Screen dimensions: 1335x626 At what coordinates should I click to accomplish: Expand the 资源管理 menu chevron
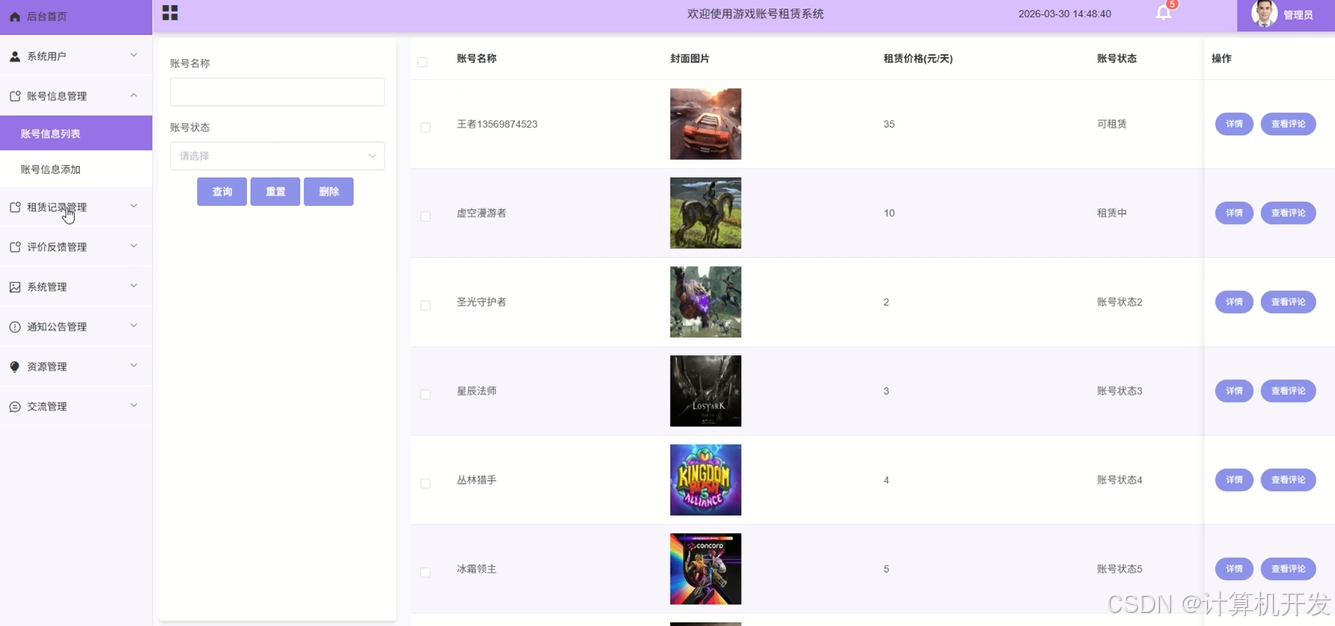(134, 366)
